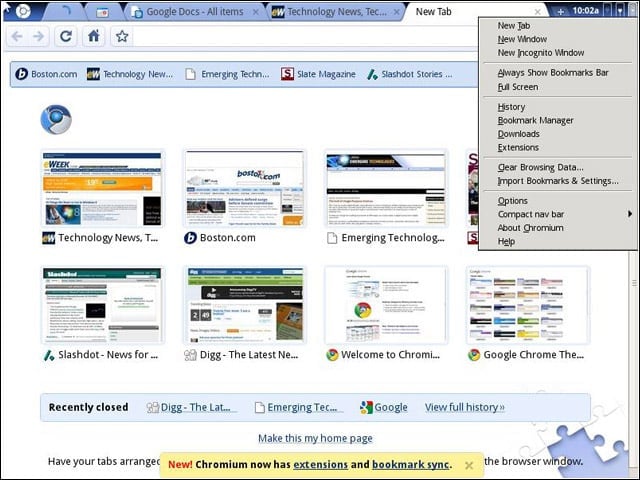
Task: Click the plus icon to add a tab
Action: click(x=560, y=11)
